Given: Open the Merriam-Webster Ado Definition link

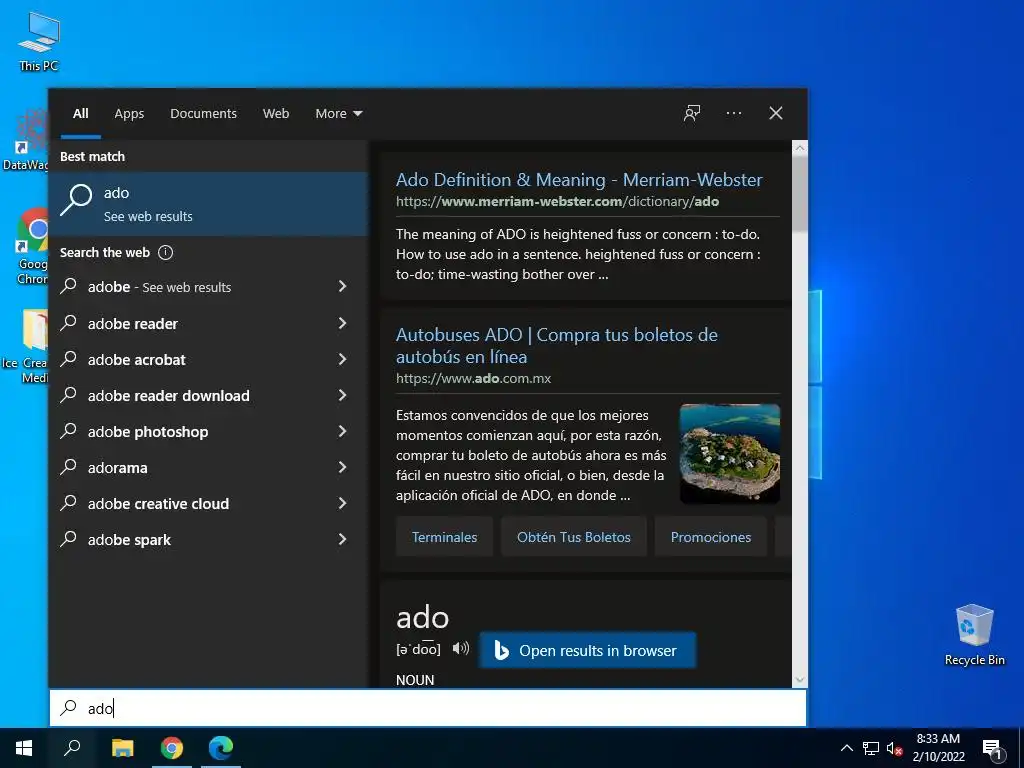Looking at the screenshot, I should [x=579, y=180].
